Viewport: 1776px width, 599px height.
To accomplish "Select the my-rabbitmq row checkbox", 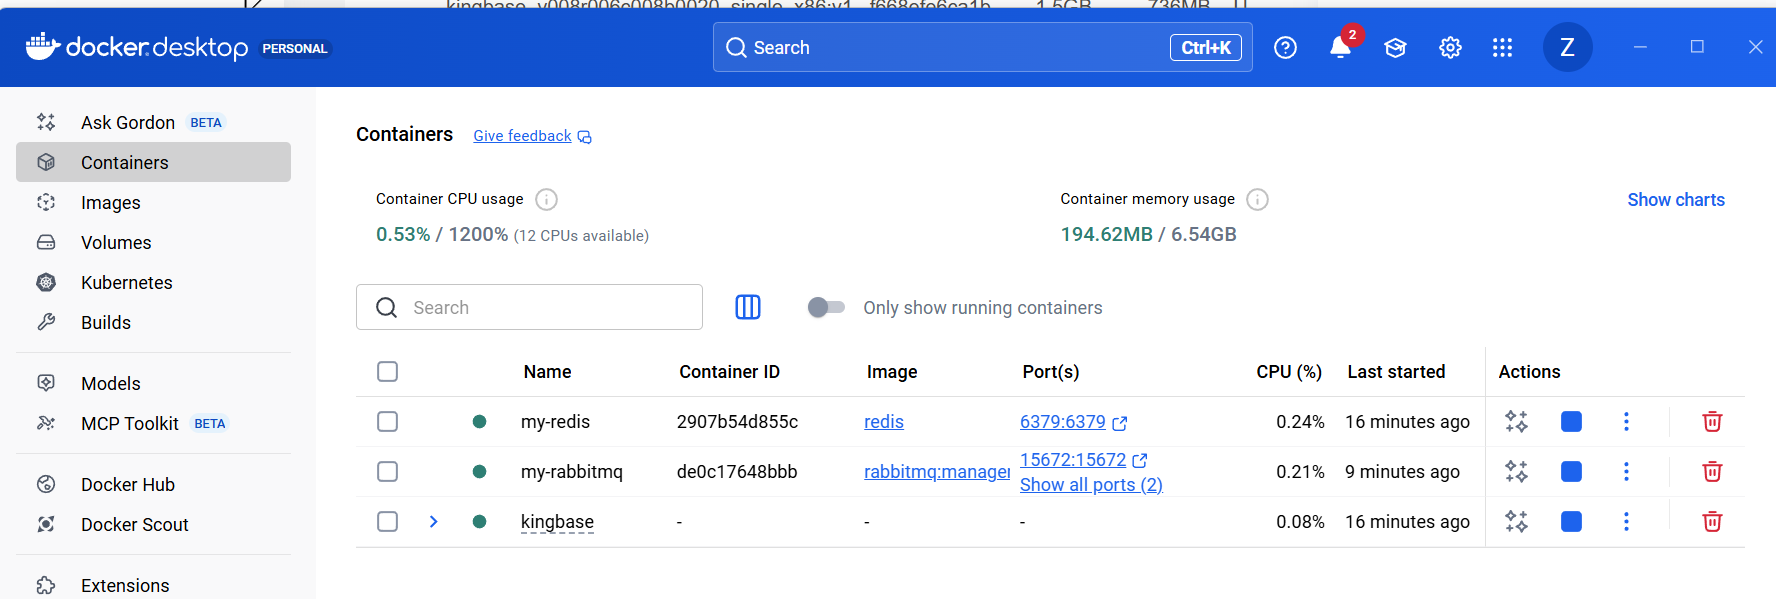I will coord(388,471).
